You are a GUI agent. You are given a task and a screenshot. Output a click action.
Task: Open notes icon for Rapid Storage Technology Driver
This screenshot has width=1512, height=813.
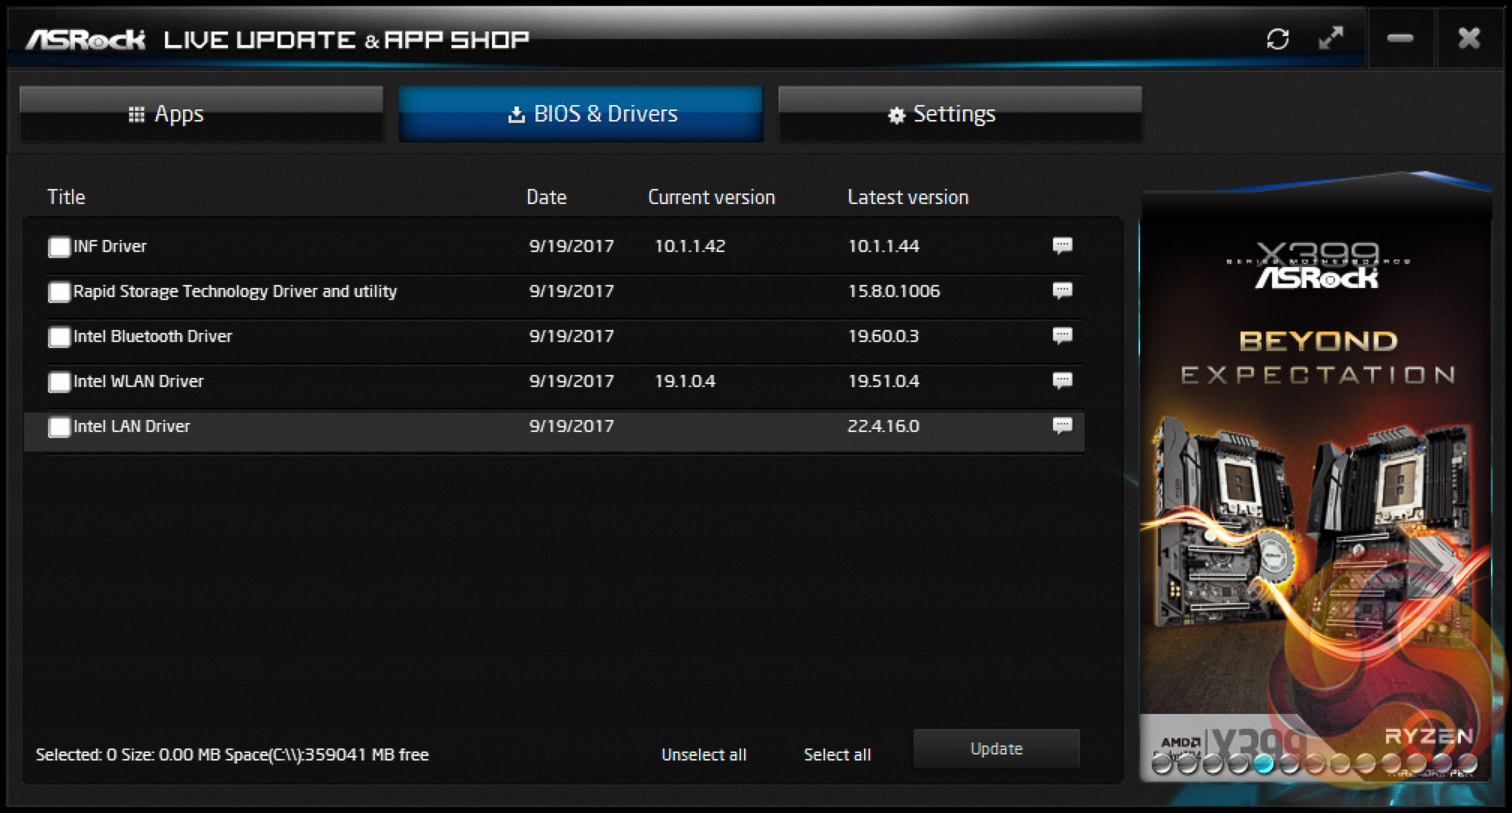tap(1062, 290)
